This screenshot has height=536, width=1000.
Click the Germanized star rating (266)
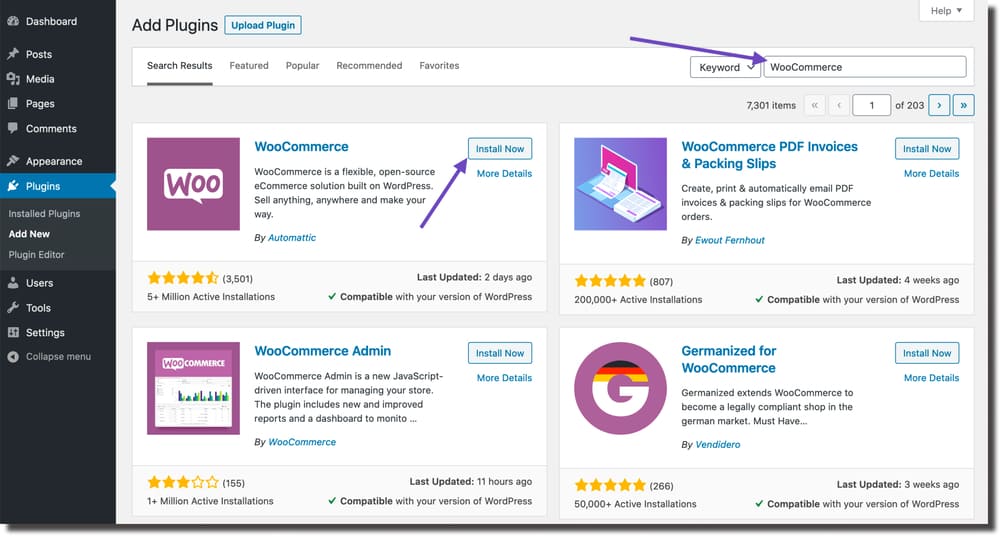pos(610,485)
